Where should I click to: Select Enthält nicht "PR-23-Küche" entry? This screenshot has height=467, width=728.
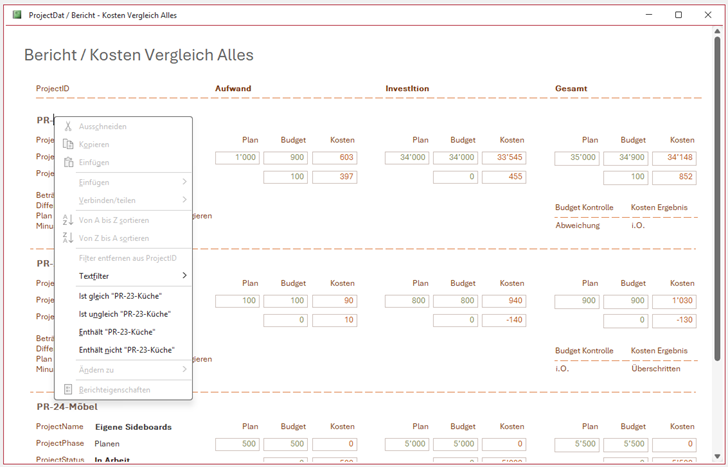[x=124, y=350]
